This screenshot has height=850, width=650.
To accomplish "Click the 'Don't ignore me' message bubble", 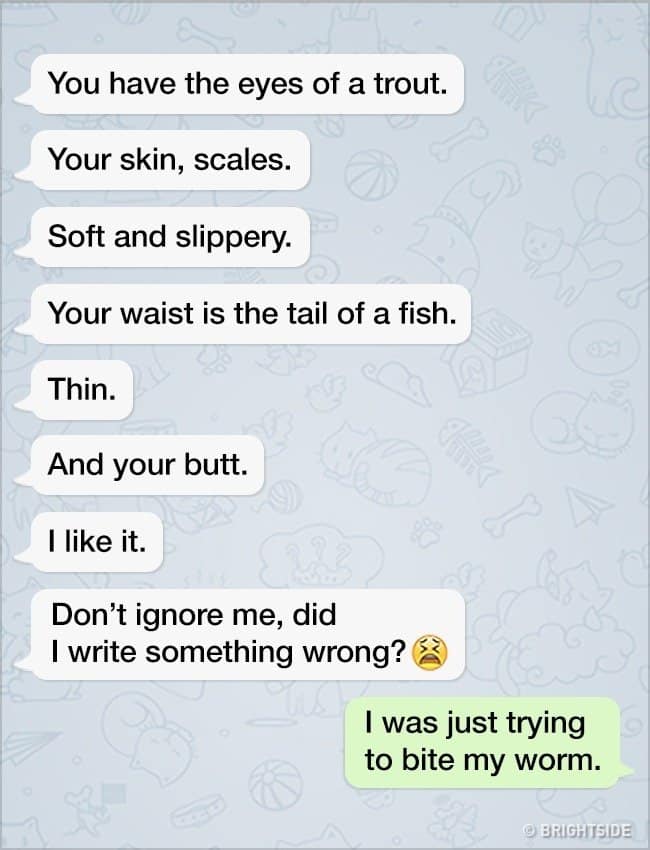I will pyautogui.click(x=248, y=634).
